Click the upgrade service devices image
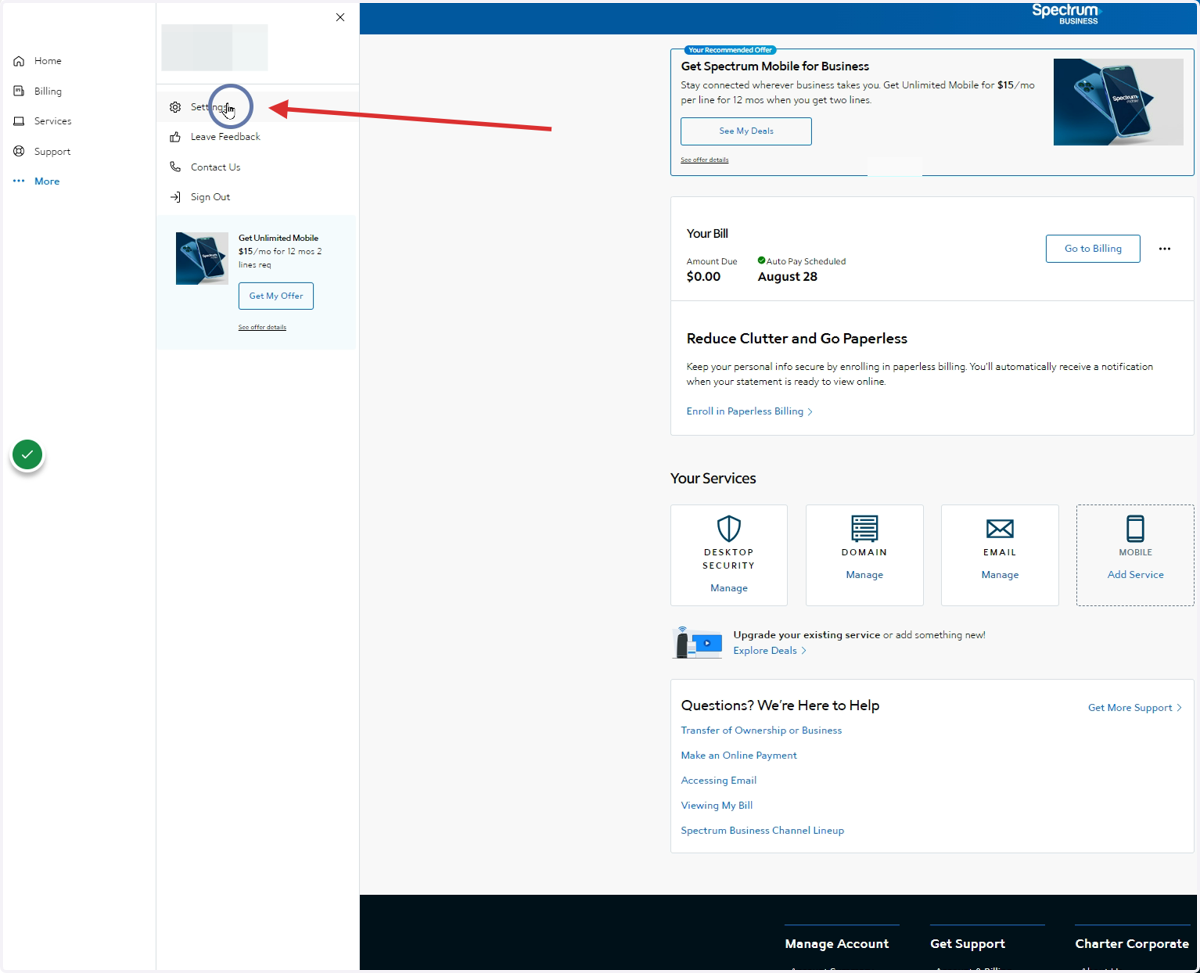 coord(698,642)
